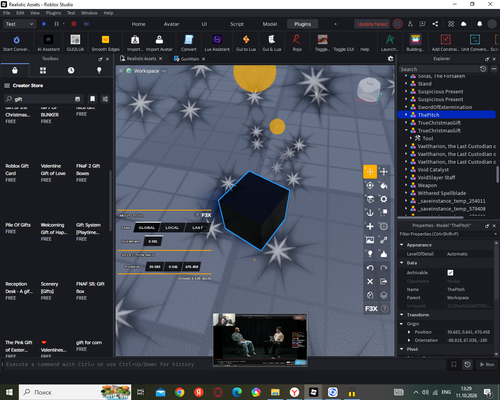Image resolution: width=500 pixels, height=400 pixels.
Task: Click the Update failed button
Action: [x=372, y=24]
